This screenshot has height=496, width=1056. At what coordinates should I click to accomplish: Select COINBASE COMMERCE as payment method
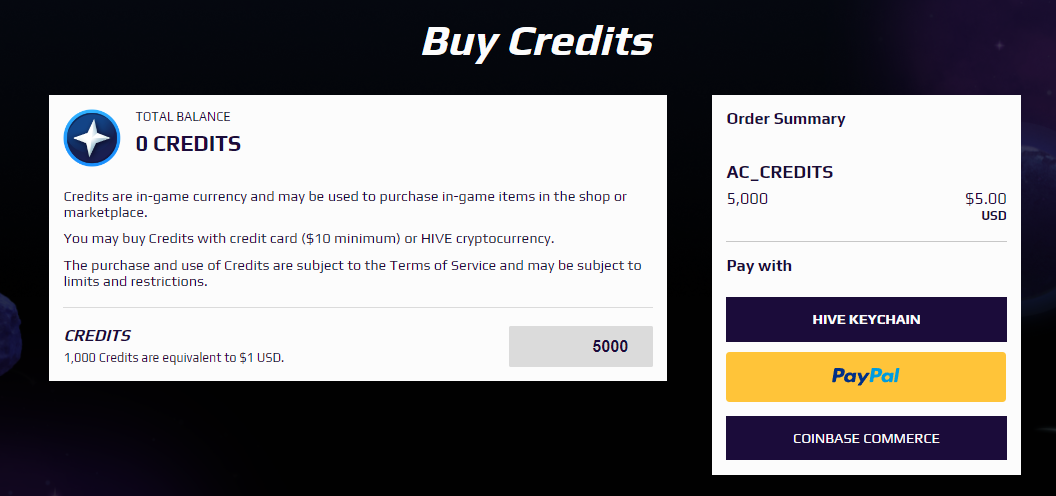click(x=866, y=438)
